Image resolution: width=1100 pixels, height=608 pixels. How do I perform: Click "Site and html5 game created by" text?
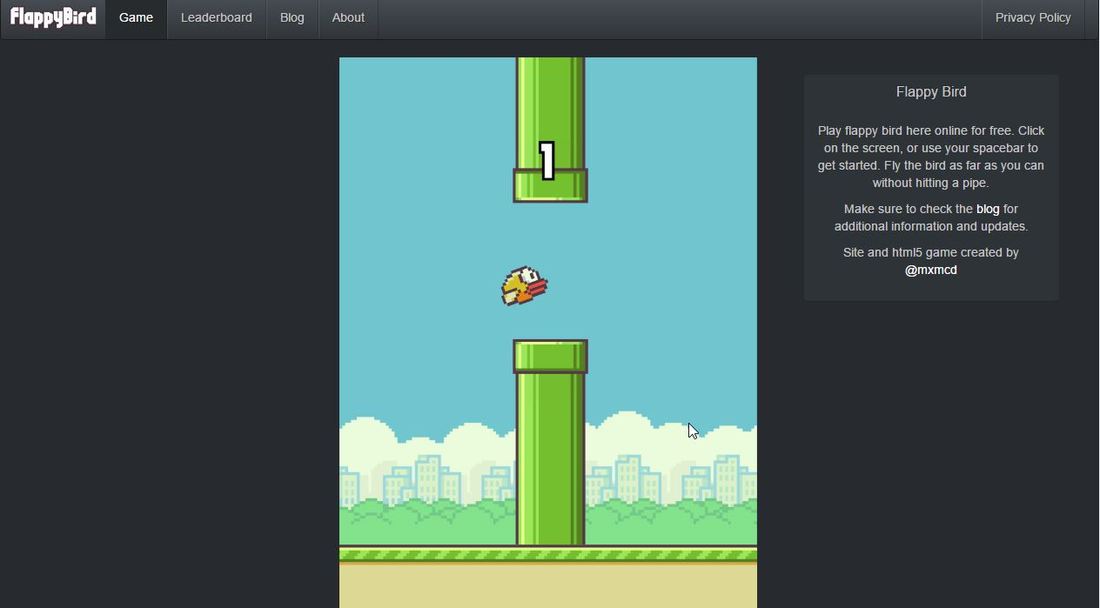931,252
